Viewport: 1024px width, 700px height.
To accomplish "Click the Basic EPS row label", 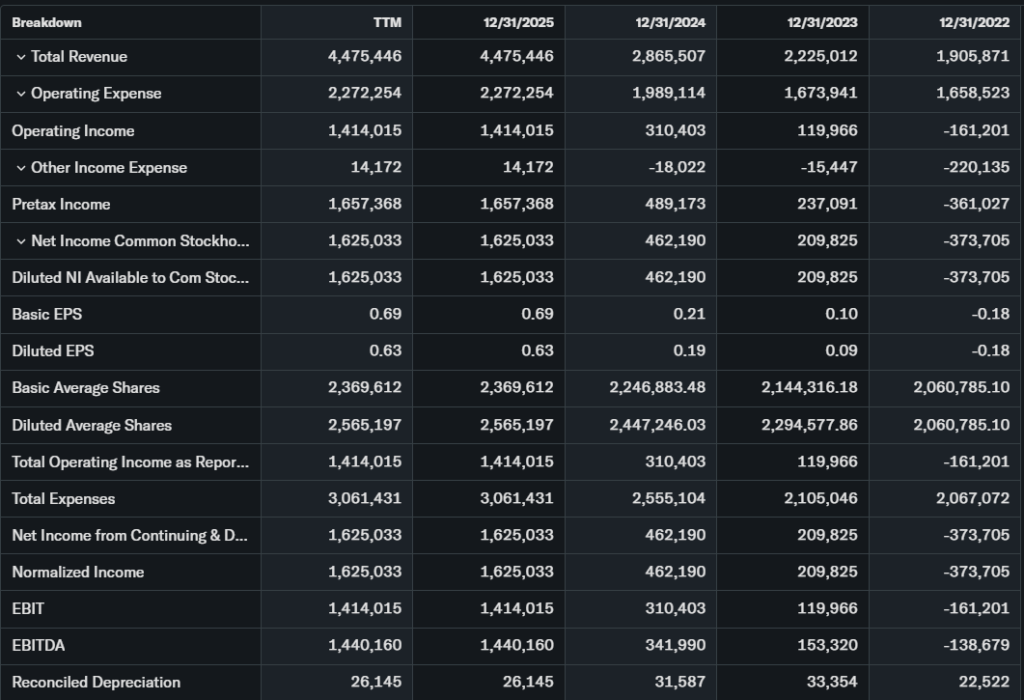I will tap(47, 314).
